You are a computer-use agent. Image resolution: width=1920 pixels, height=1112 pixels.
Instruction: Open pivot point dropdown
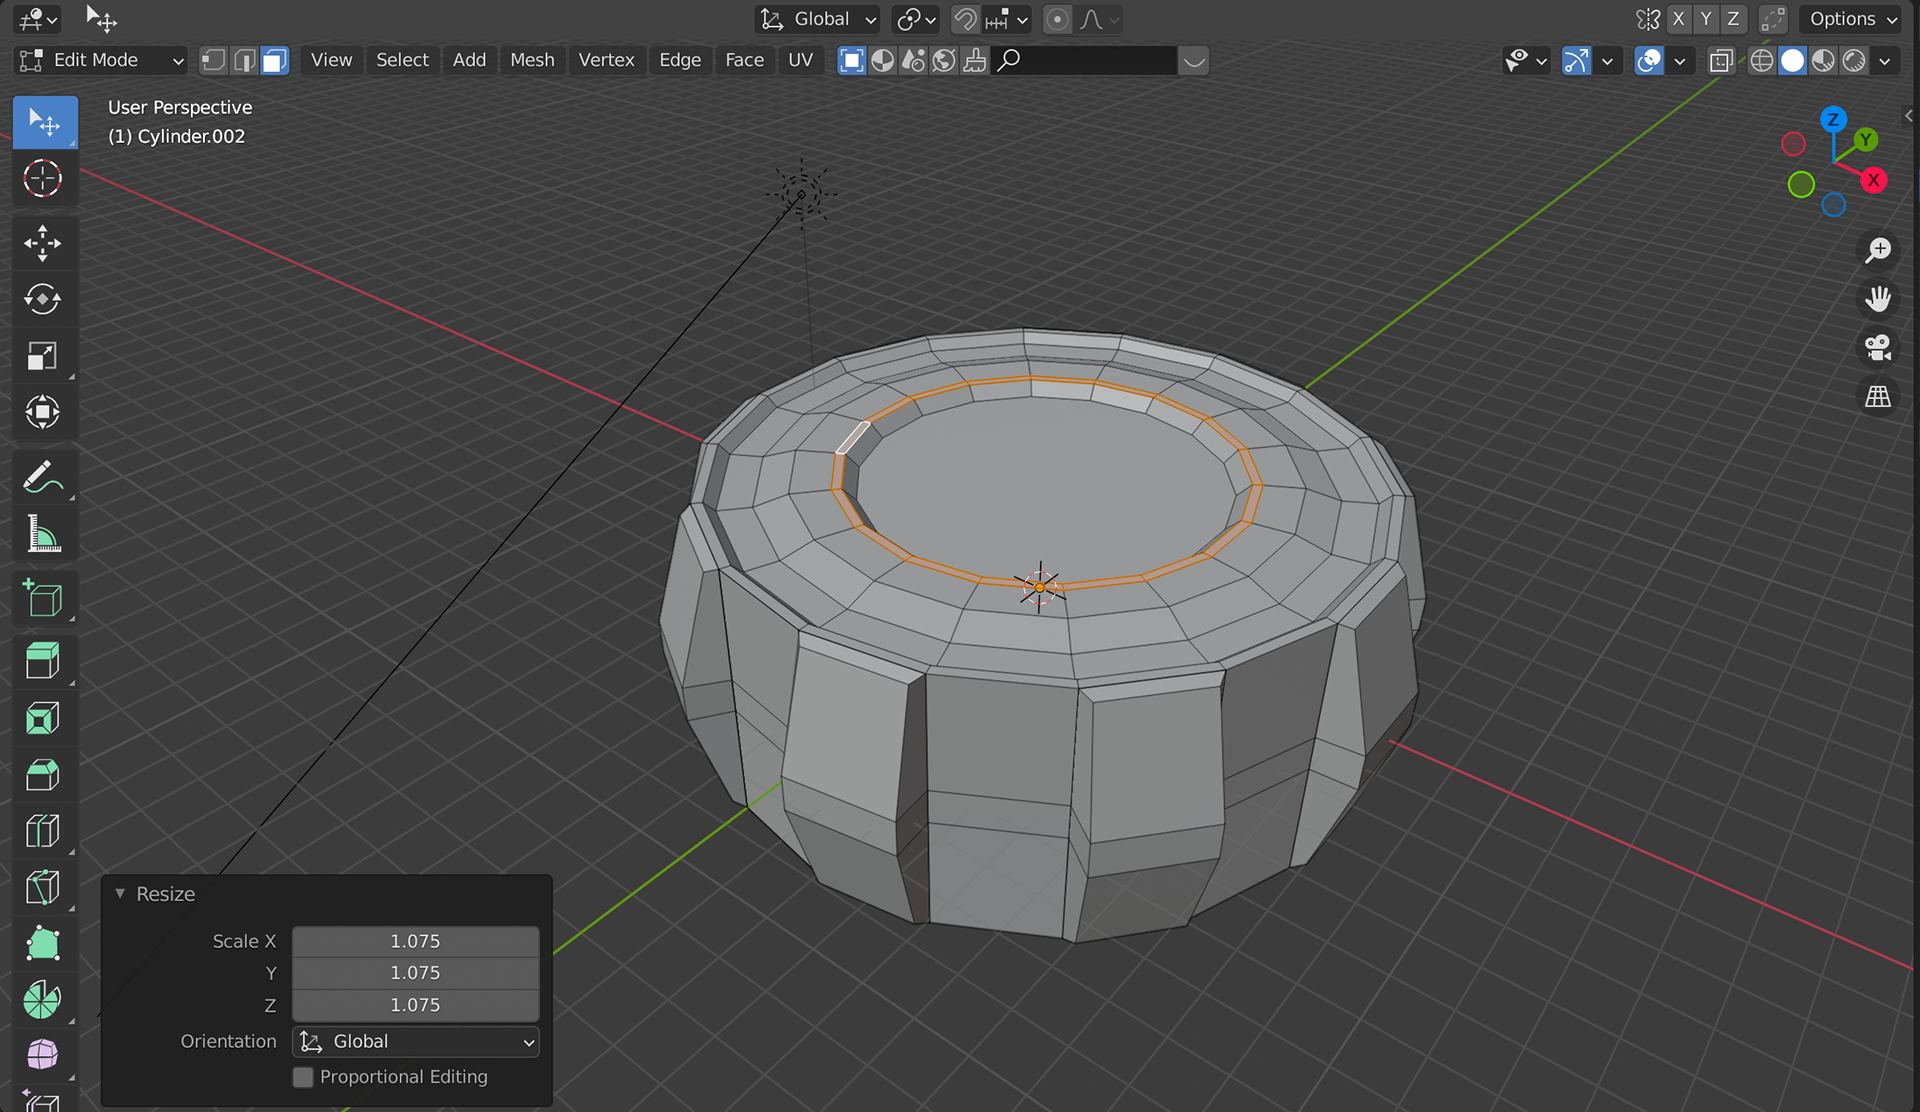point(916,19)
